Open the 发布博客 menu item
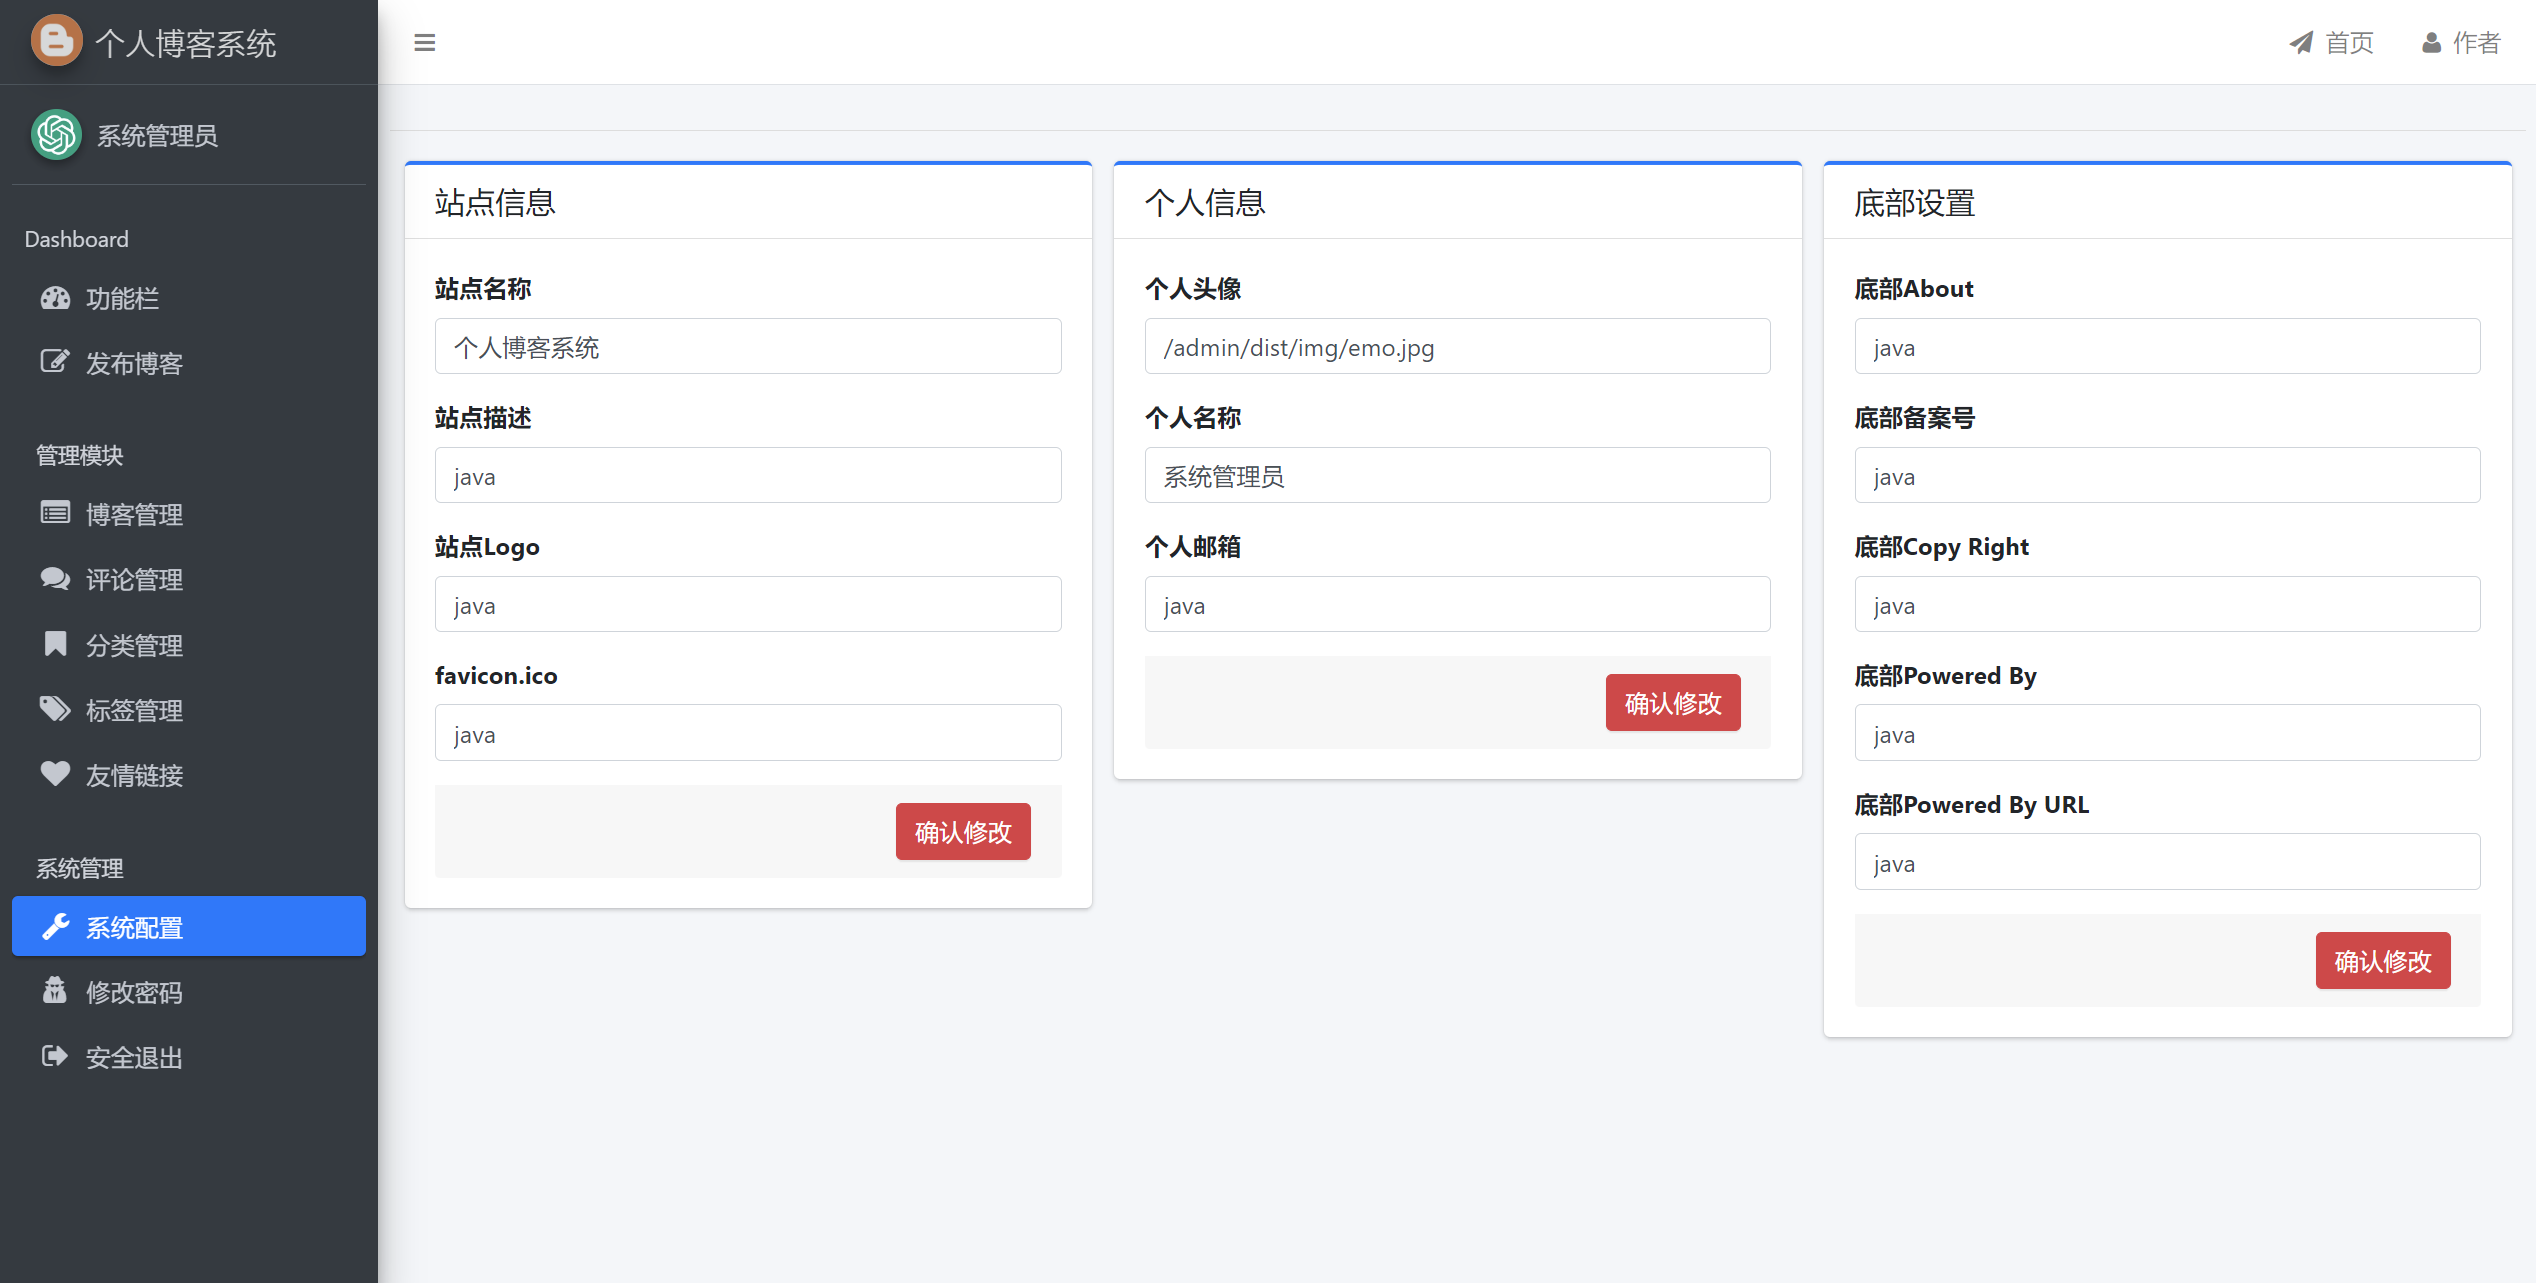This screenshot has height=1283, width=2536. click(x=188, y=363)
